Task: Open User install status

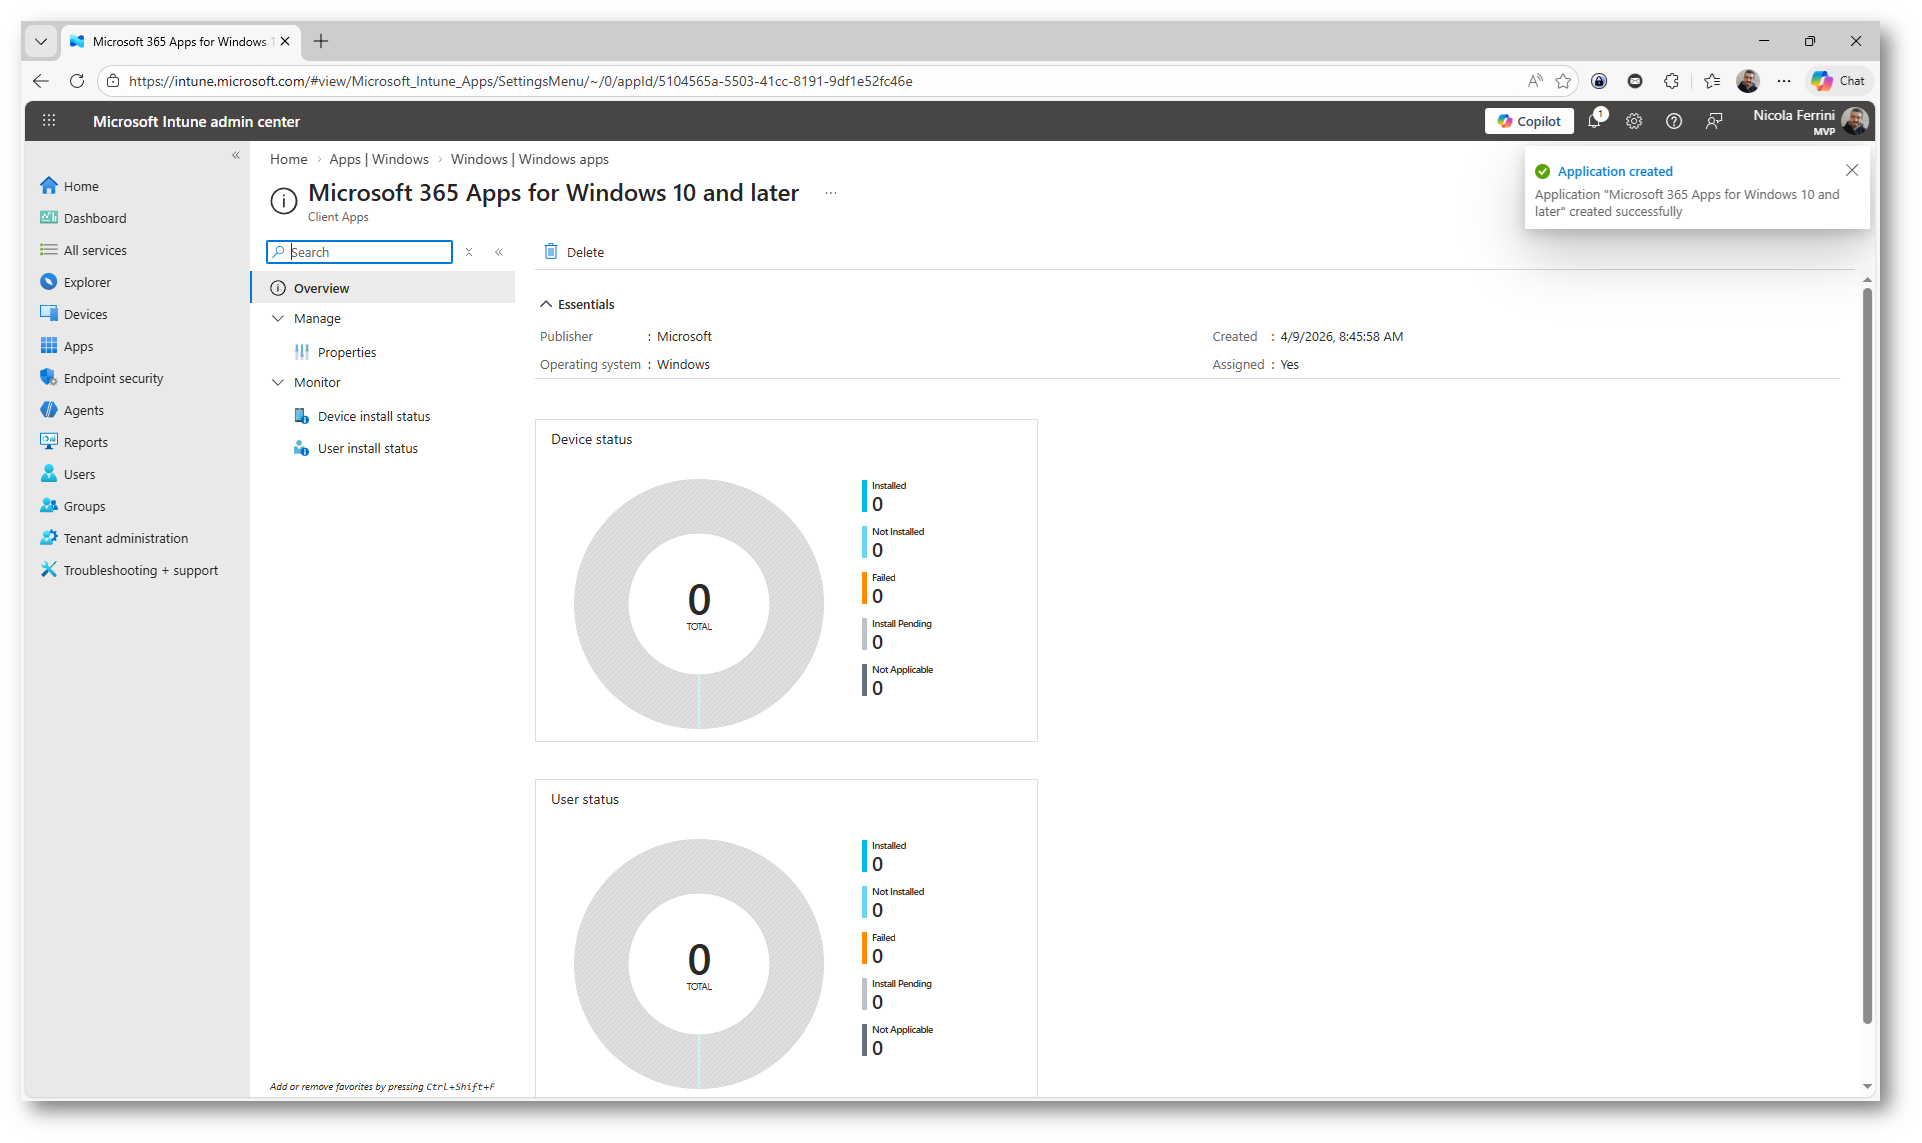Action: coord(367,448)
